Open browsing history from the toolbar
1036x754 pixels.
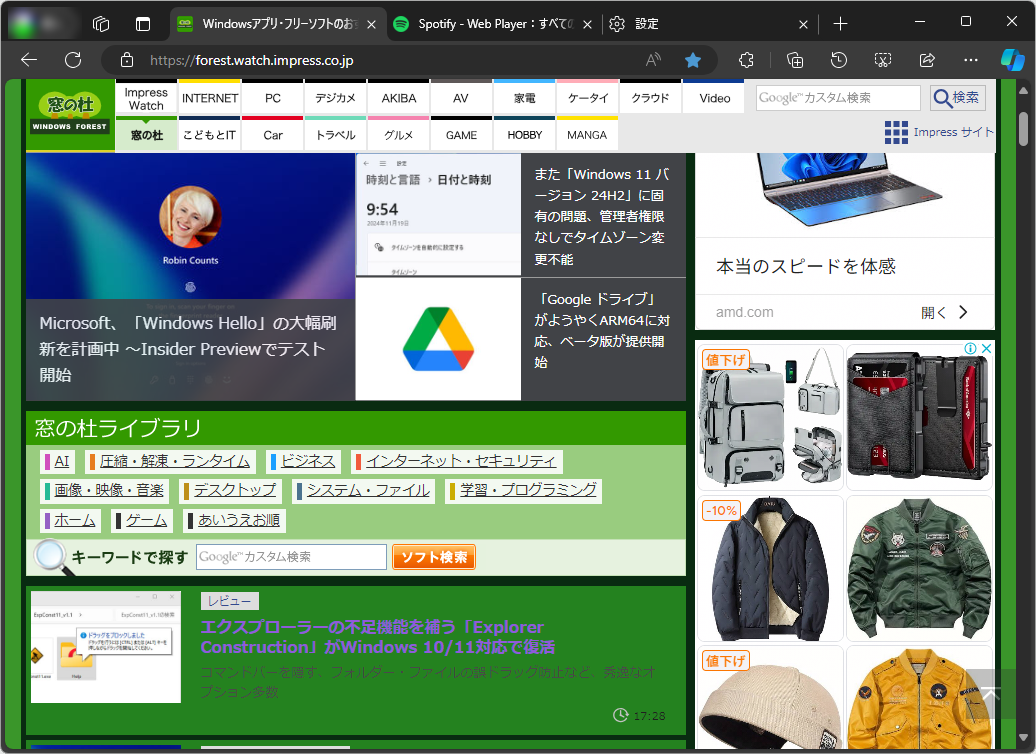point(838,60)
